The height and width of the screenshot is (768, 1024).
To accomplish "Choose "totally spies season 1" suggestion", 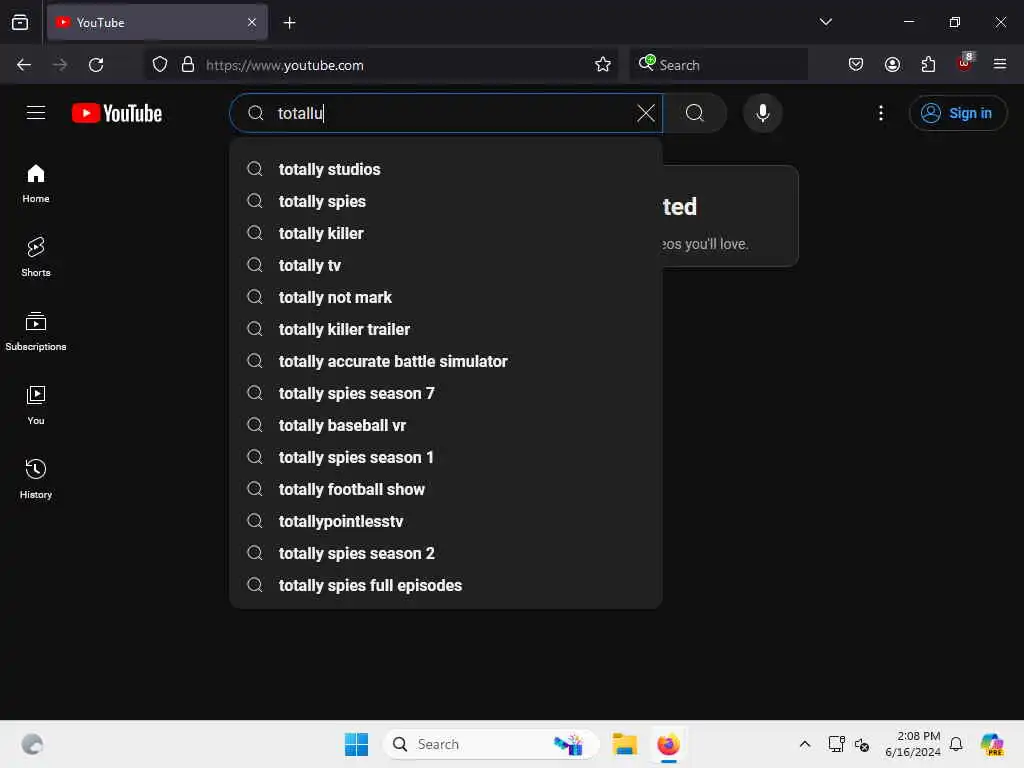I will tap(446, 457).
